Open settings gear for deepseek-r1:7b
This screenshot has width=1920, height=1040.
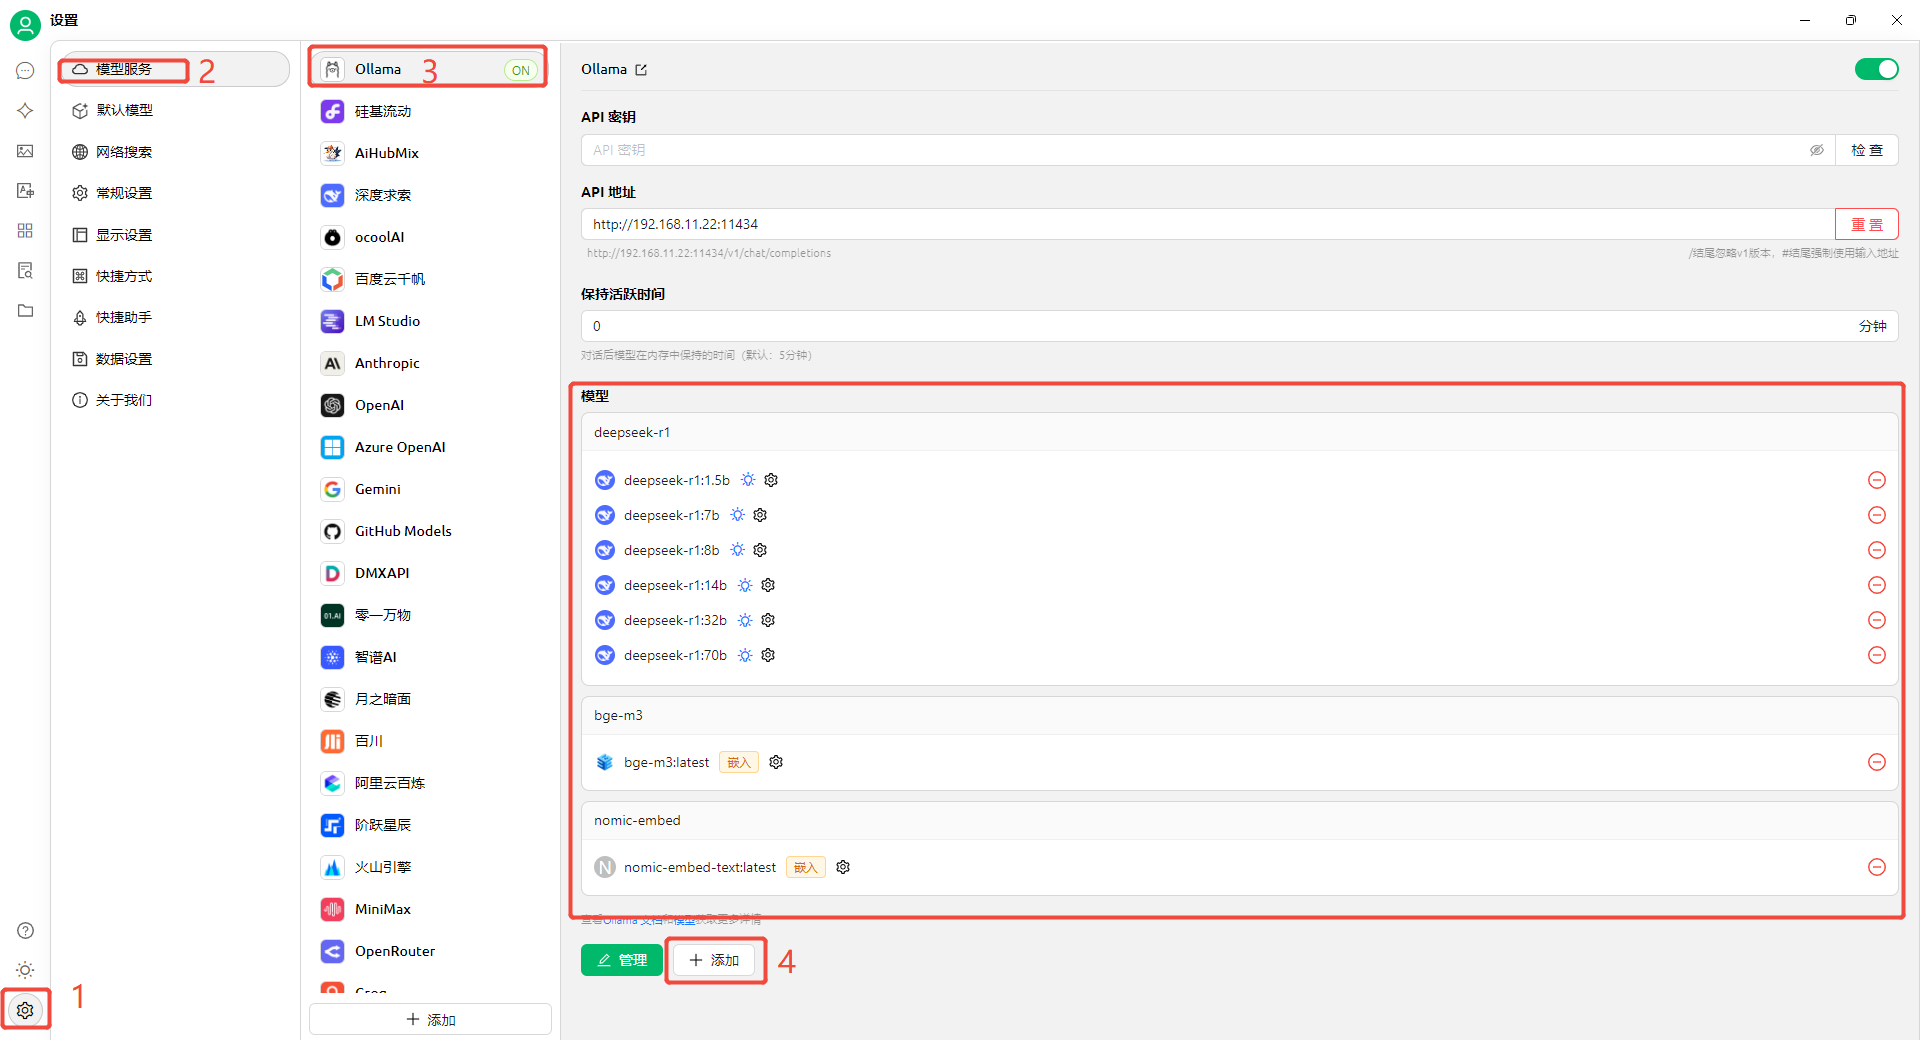pos(760,515)
